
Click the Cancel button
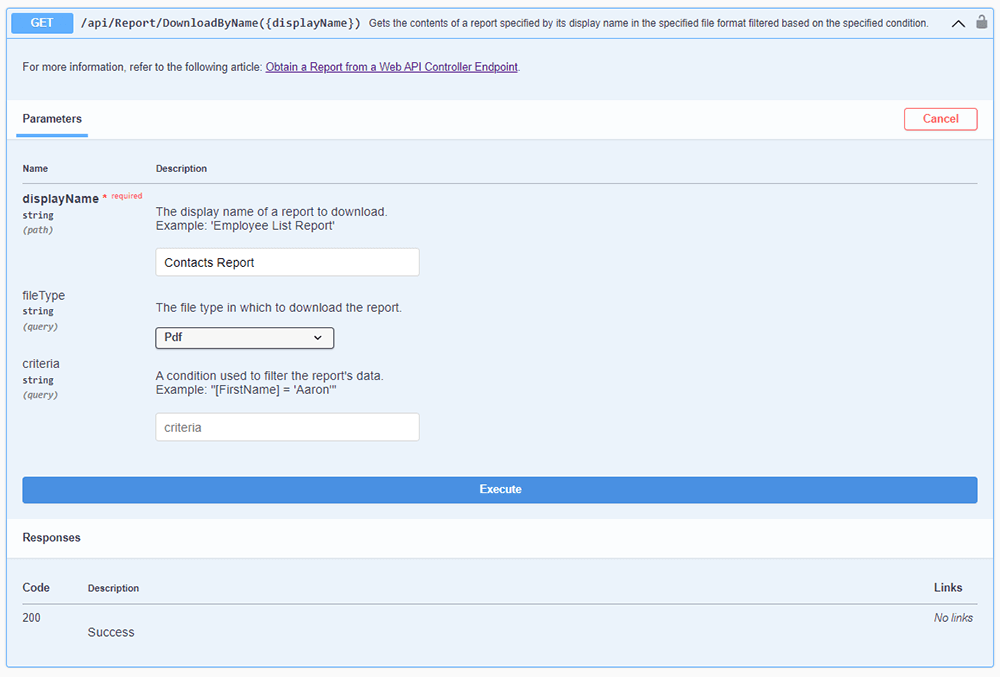pyautogui.click(x=940, y=118)
